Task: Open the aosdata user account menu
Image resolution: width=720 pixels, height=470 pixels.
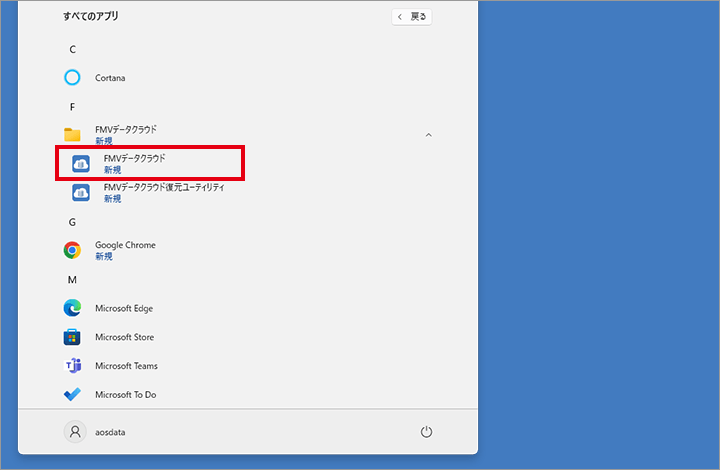Action: tap(101, 431)
